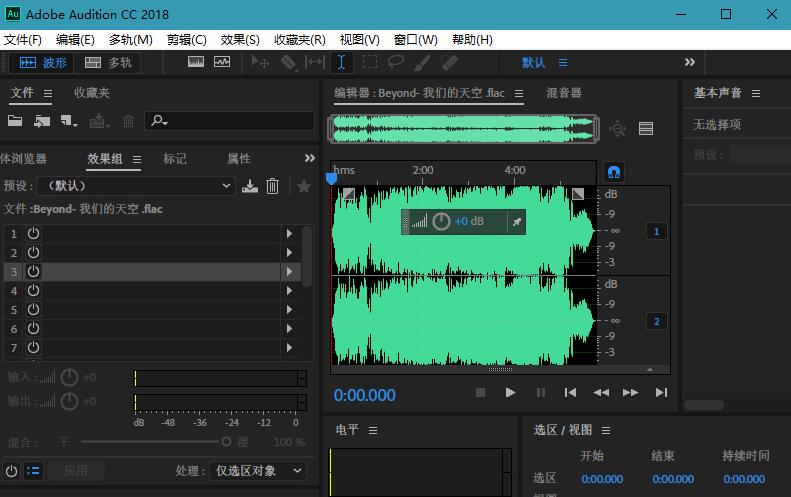791x497 pixels.
Task: Open the 预设 preset dropdown
Action: [x=136, y=186]
